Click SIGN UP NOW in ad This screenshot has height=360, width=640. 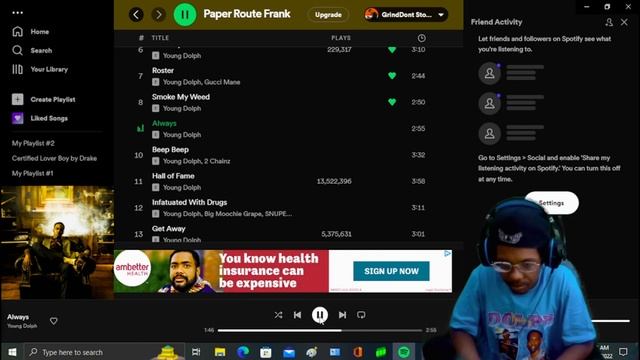click(391, 271)
